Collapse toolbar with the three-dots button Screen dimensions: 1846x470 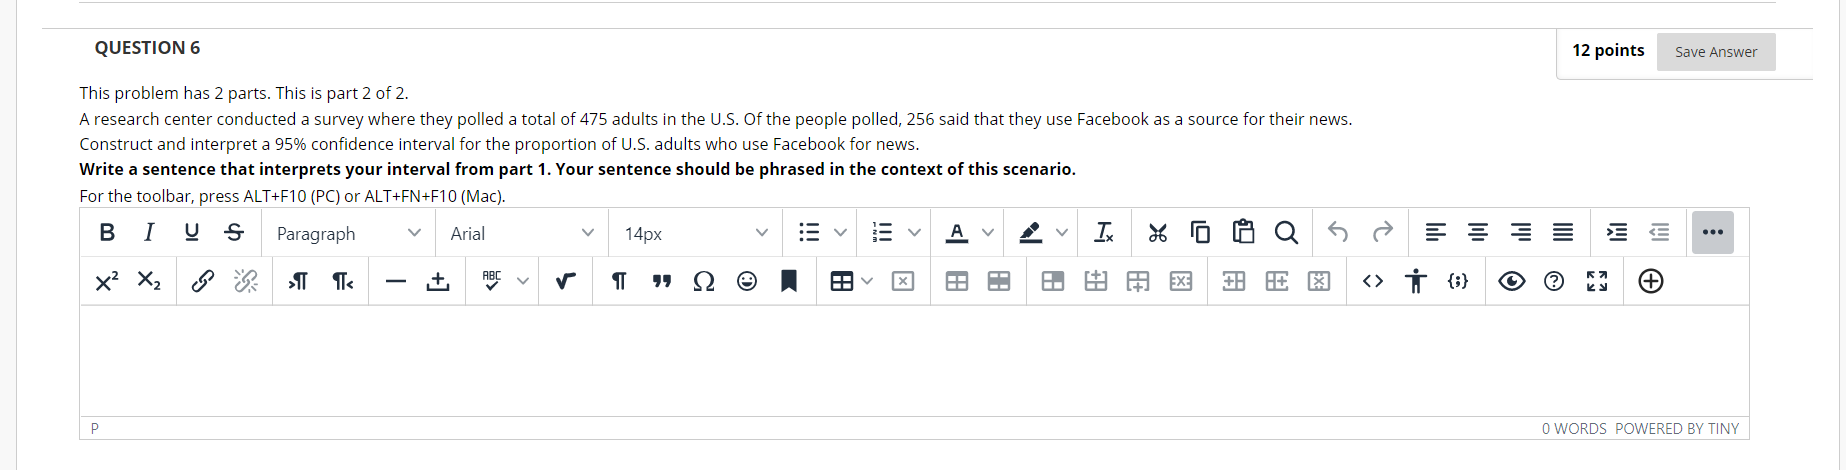pos(1713,233)
